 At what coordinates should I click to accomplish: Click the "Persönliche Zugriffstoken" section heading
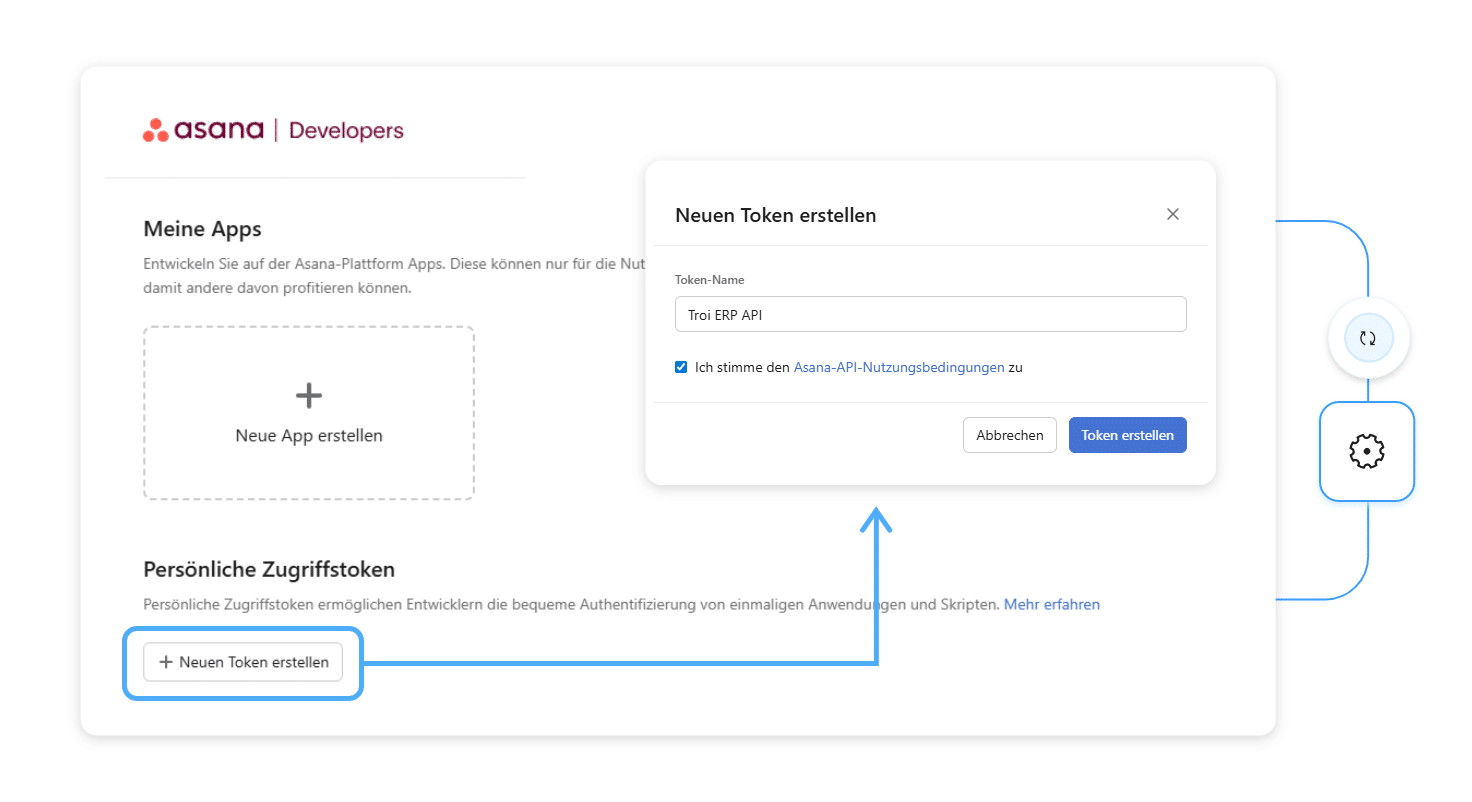[269, 569]
